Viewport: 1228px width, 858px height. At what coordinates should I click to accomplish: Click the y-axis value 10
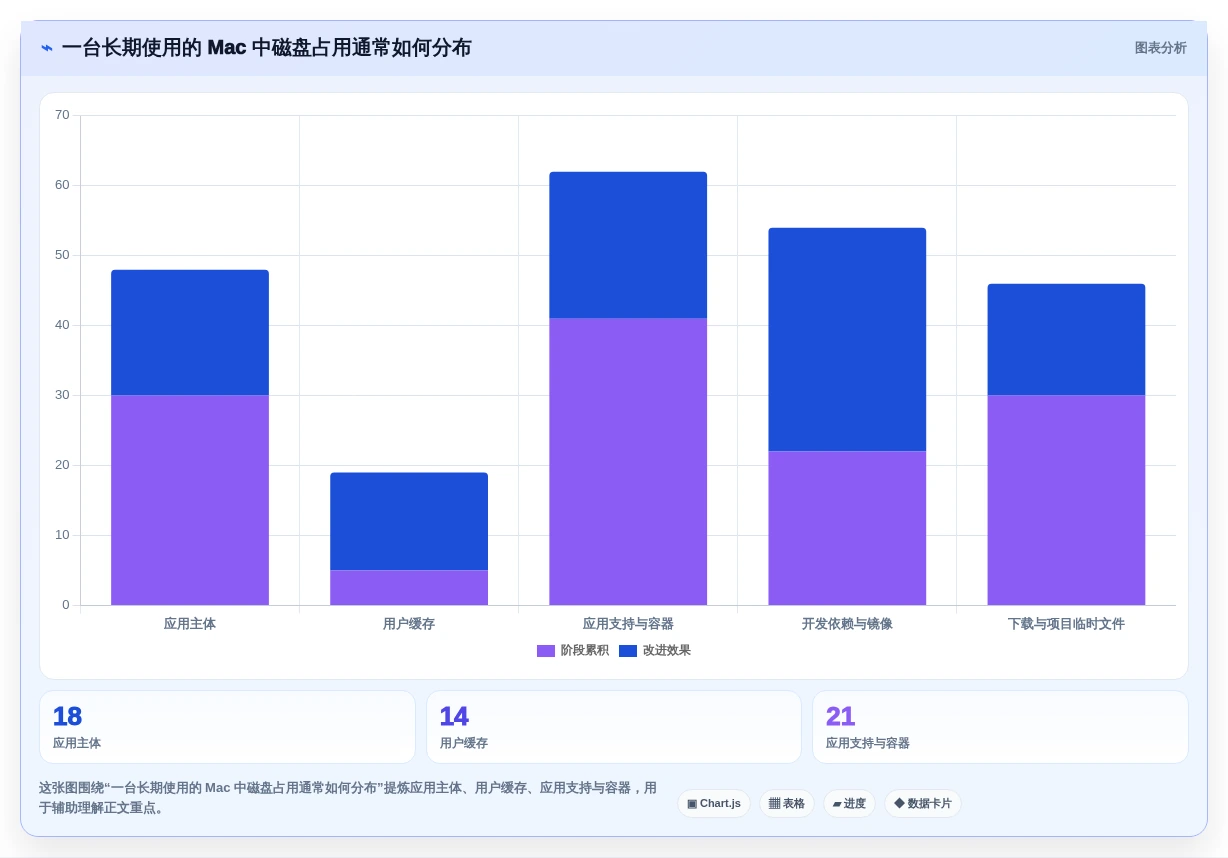pyautogui.click(x=62, y=535)
